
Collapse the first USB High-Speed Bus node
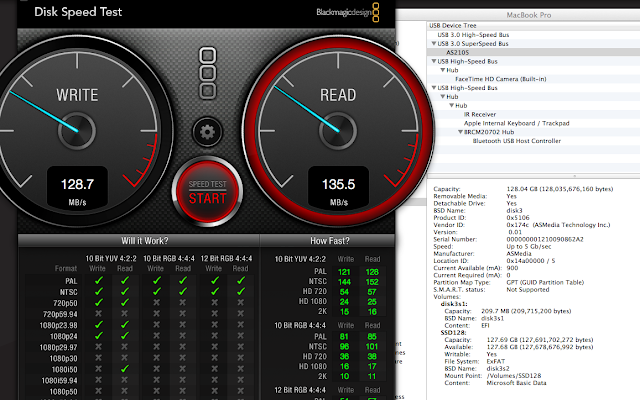click(x=433, y=61)
